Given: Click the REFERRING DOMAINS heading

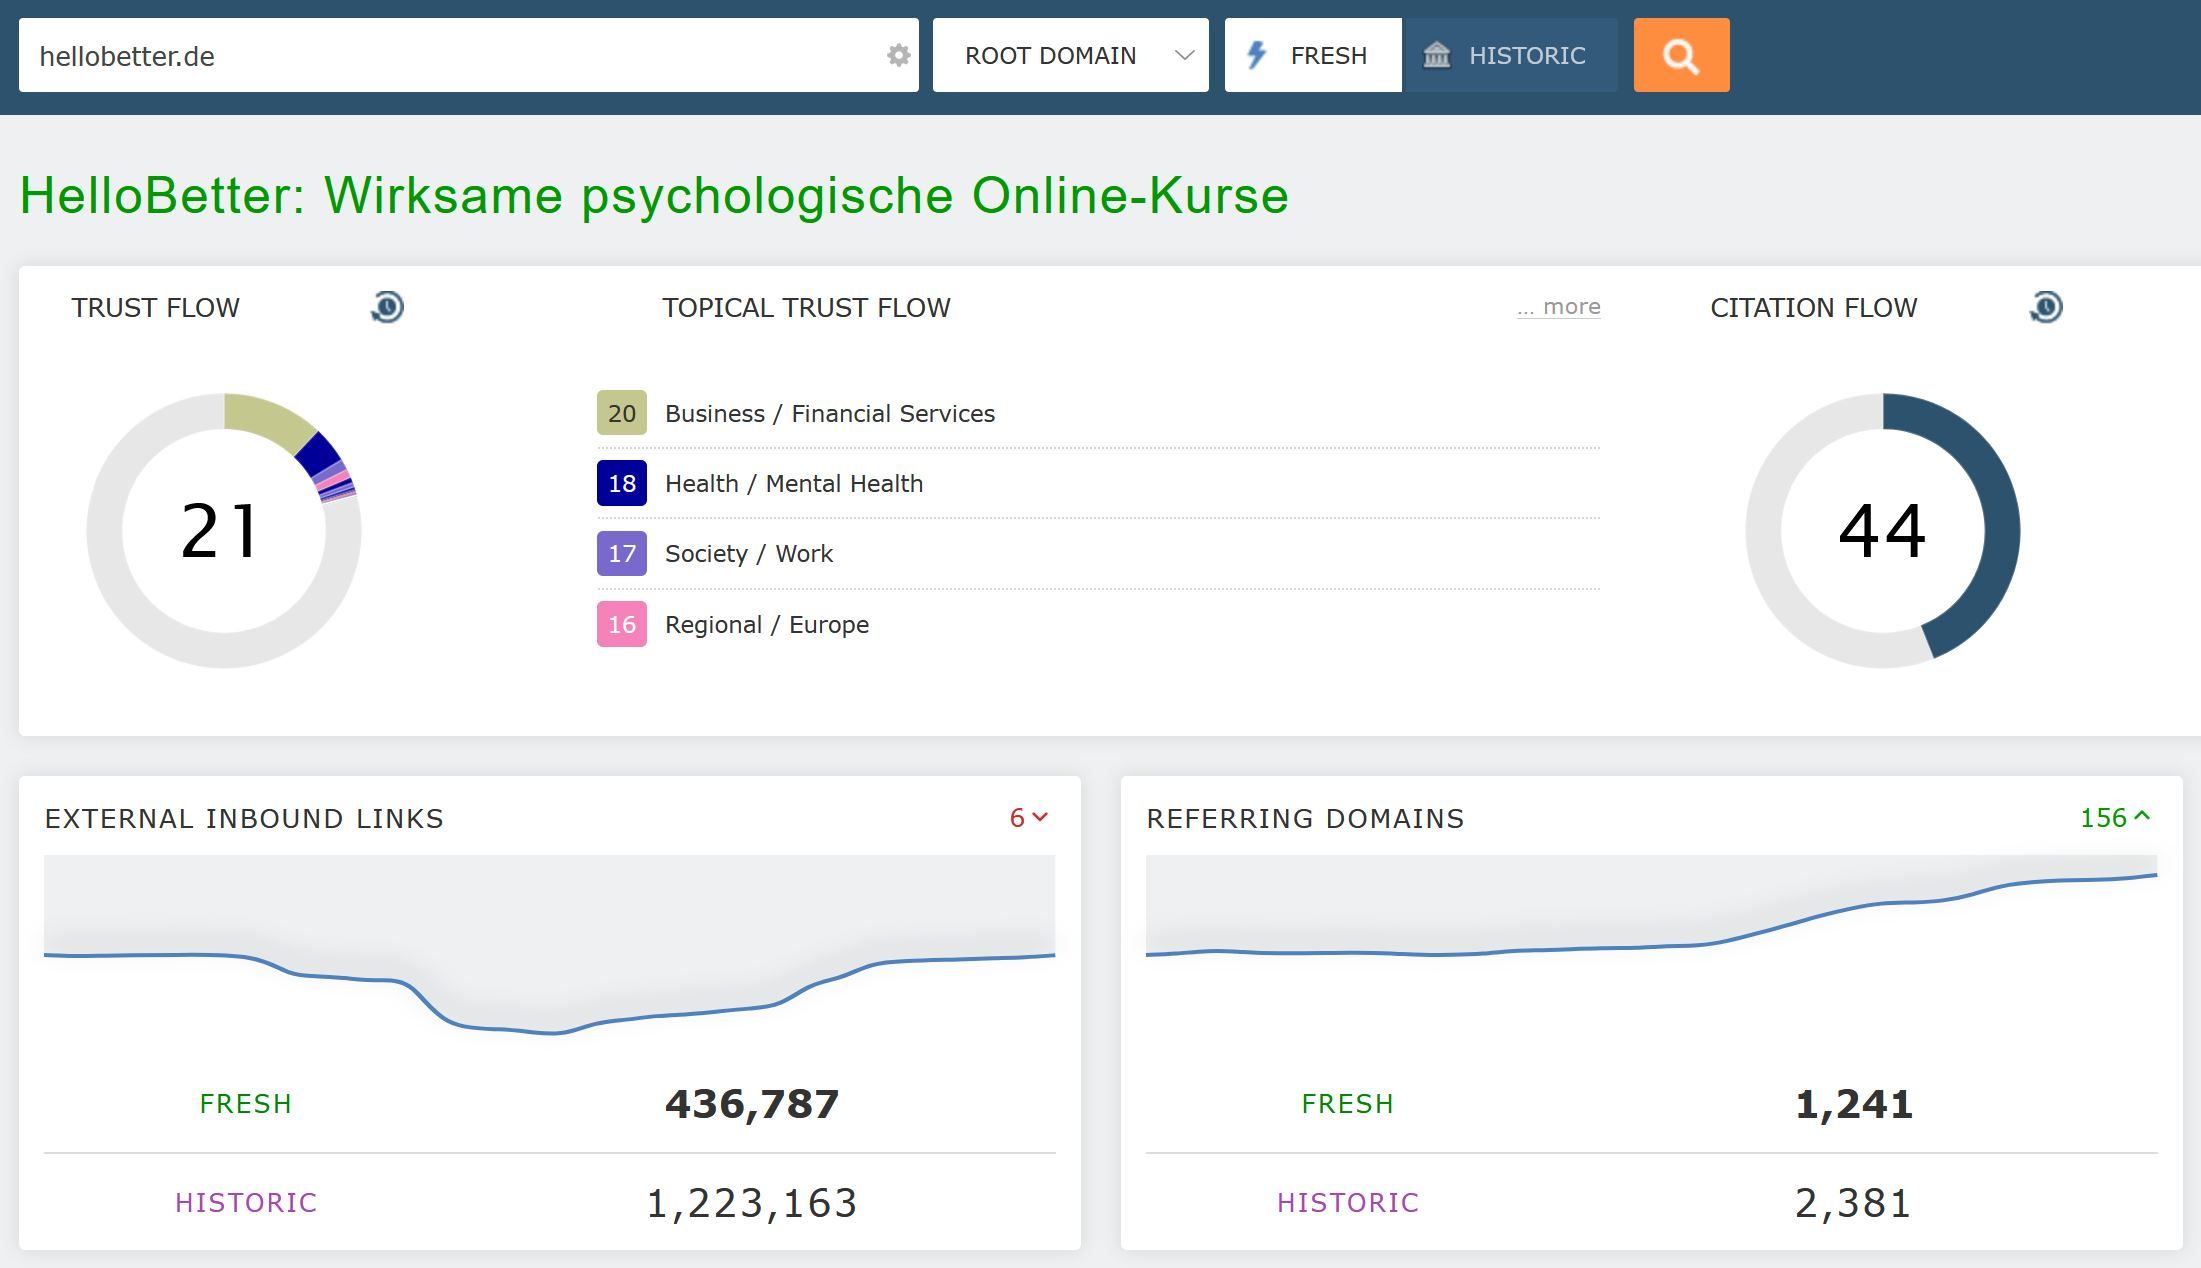Looking at the screenshot, I should [x=1305, y=819].
